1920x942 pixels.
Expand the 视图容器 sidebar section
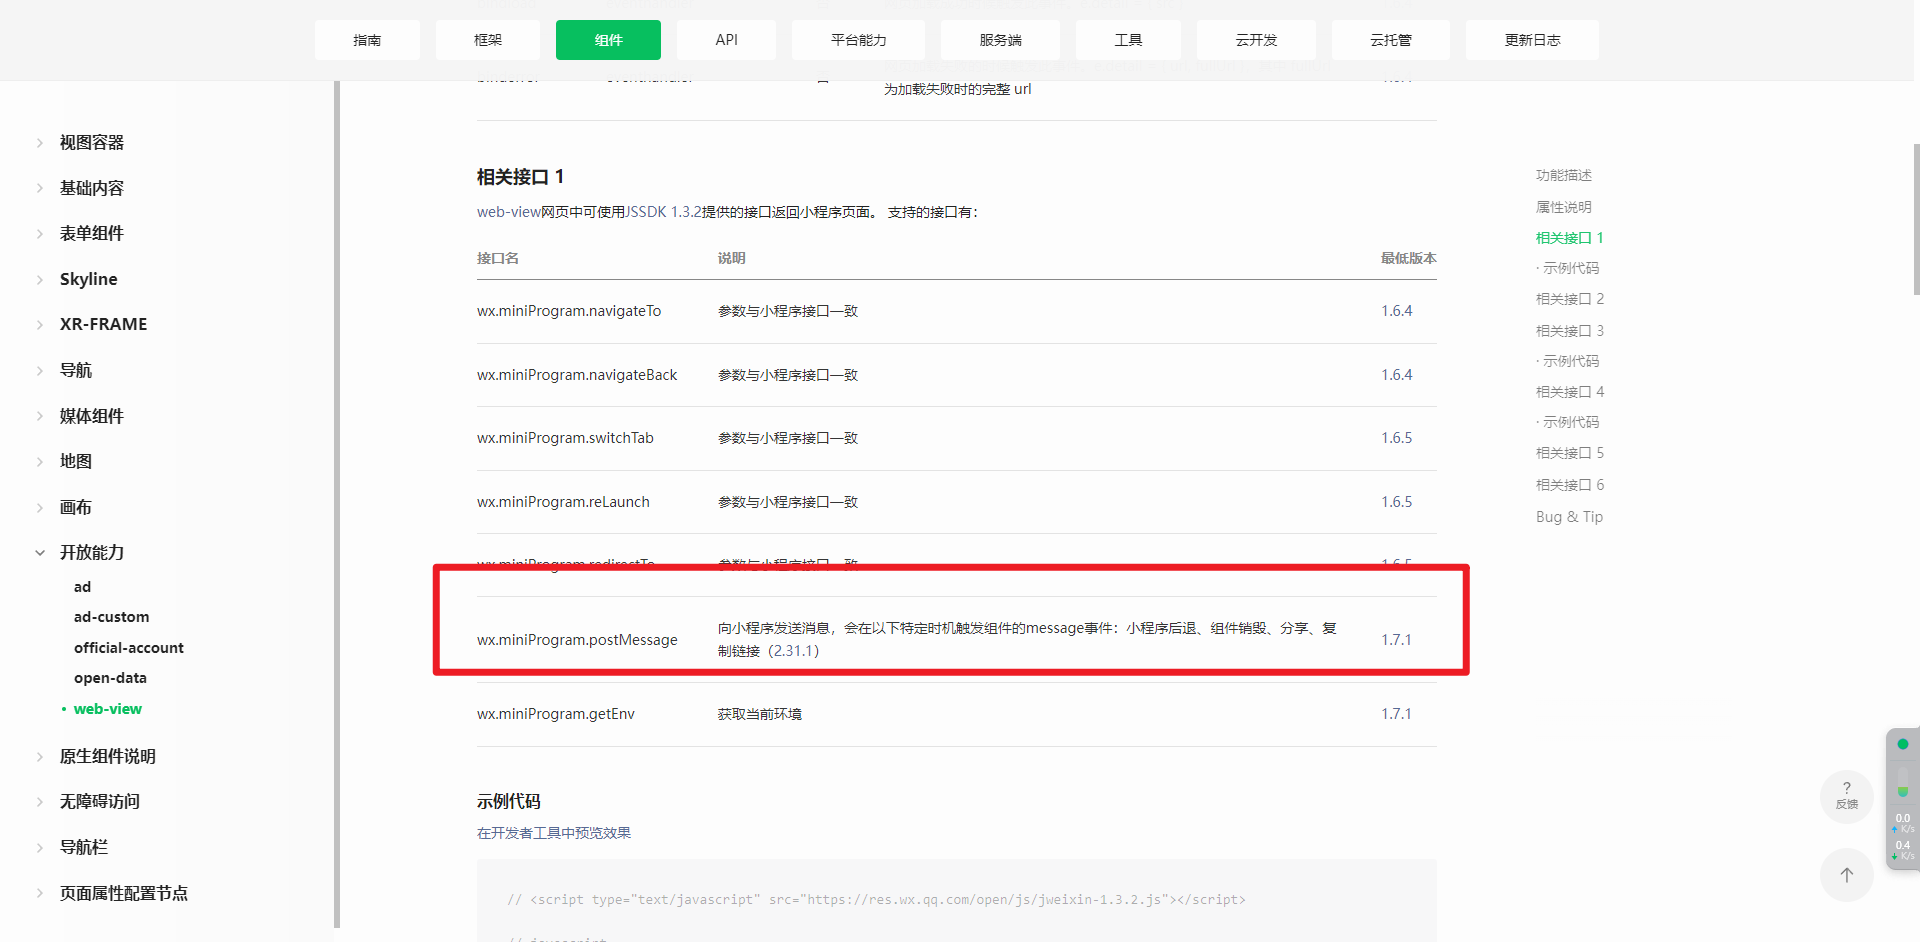coord(91,143)
